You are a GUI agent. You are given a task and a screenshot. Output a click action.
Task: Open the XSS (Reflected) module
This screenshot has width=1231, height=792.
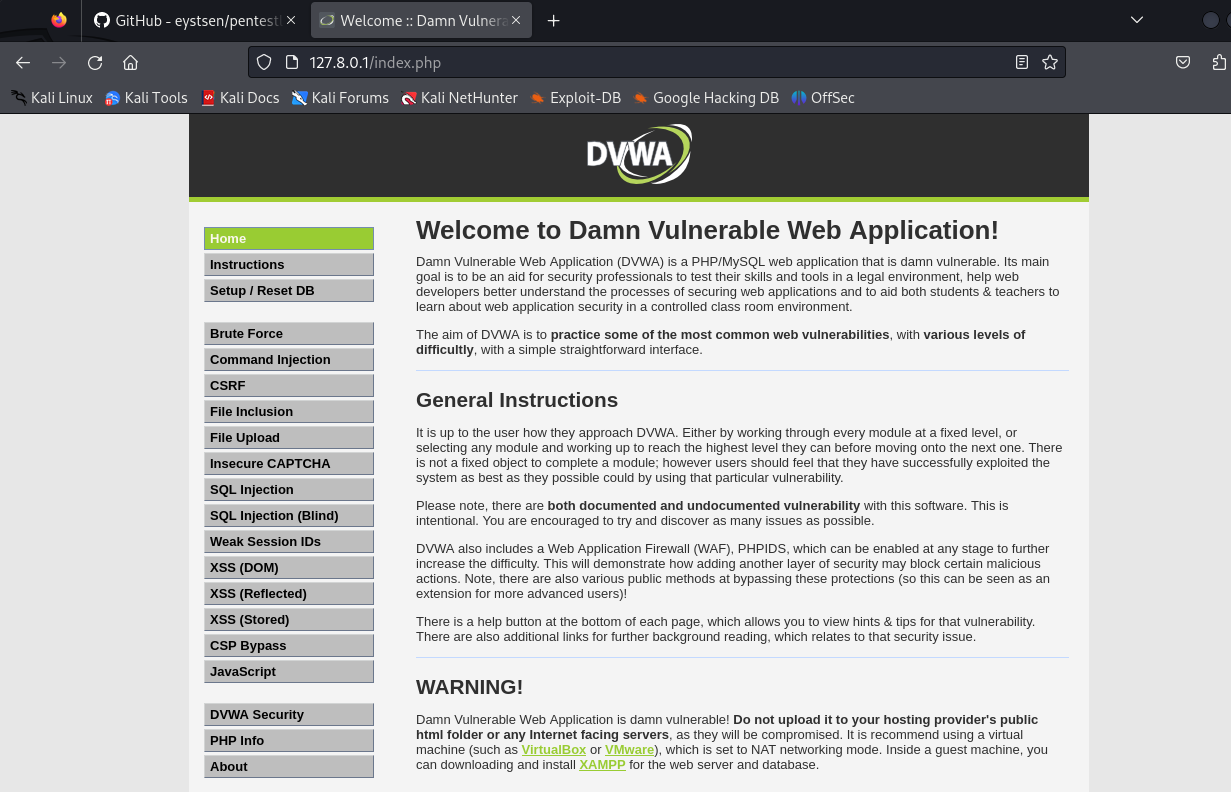tap(289, 594)
